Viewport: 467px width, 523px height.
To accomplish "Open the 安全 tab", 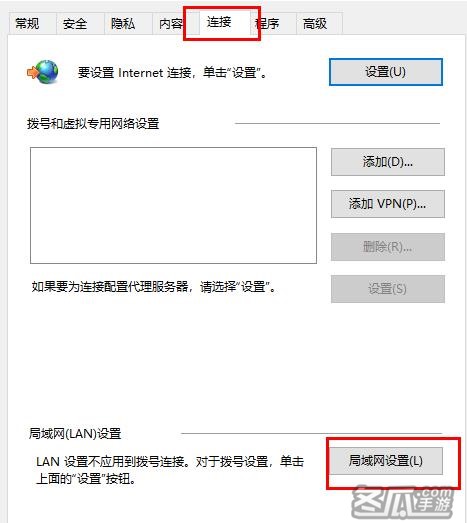I will coord(75,24).
